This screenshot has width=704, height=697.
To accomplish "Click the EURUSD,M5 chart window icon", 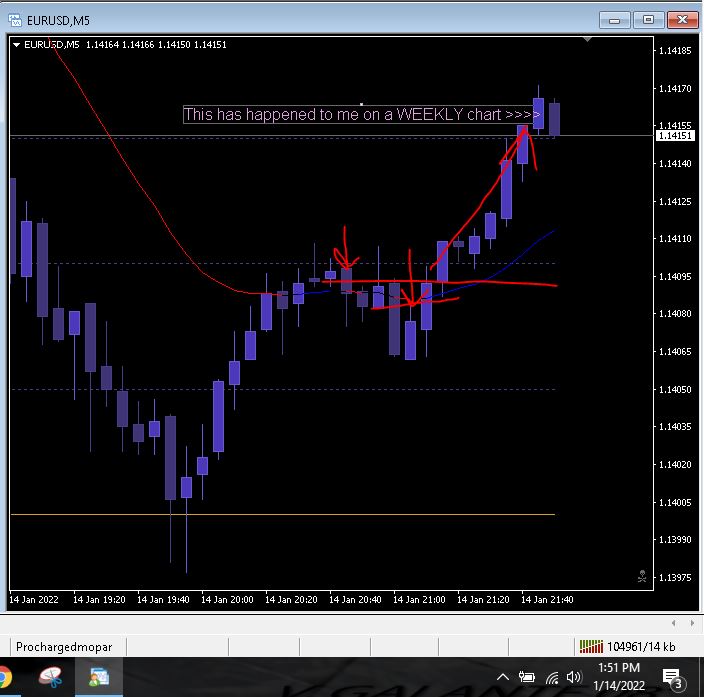I will click(x=15, y=20).
